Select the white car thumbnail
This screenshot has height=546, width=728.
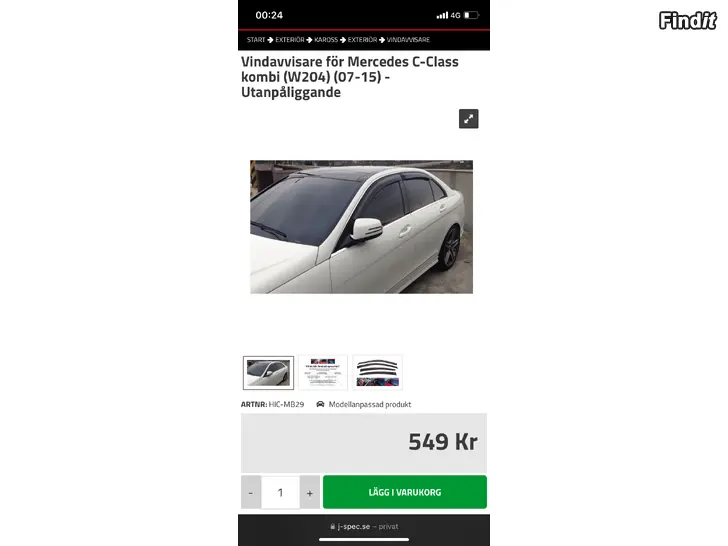coord(268,373)
